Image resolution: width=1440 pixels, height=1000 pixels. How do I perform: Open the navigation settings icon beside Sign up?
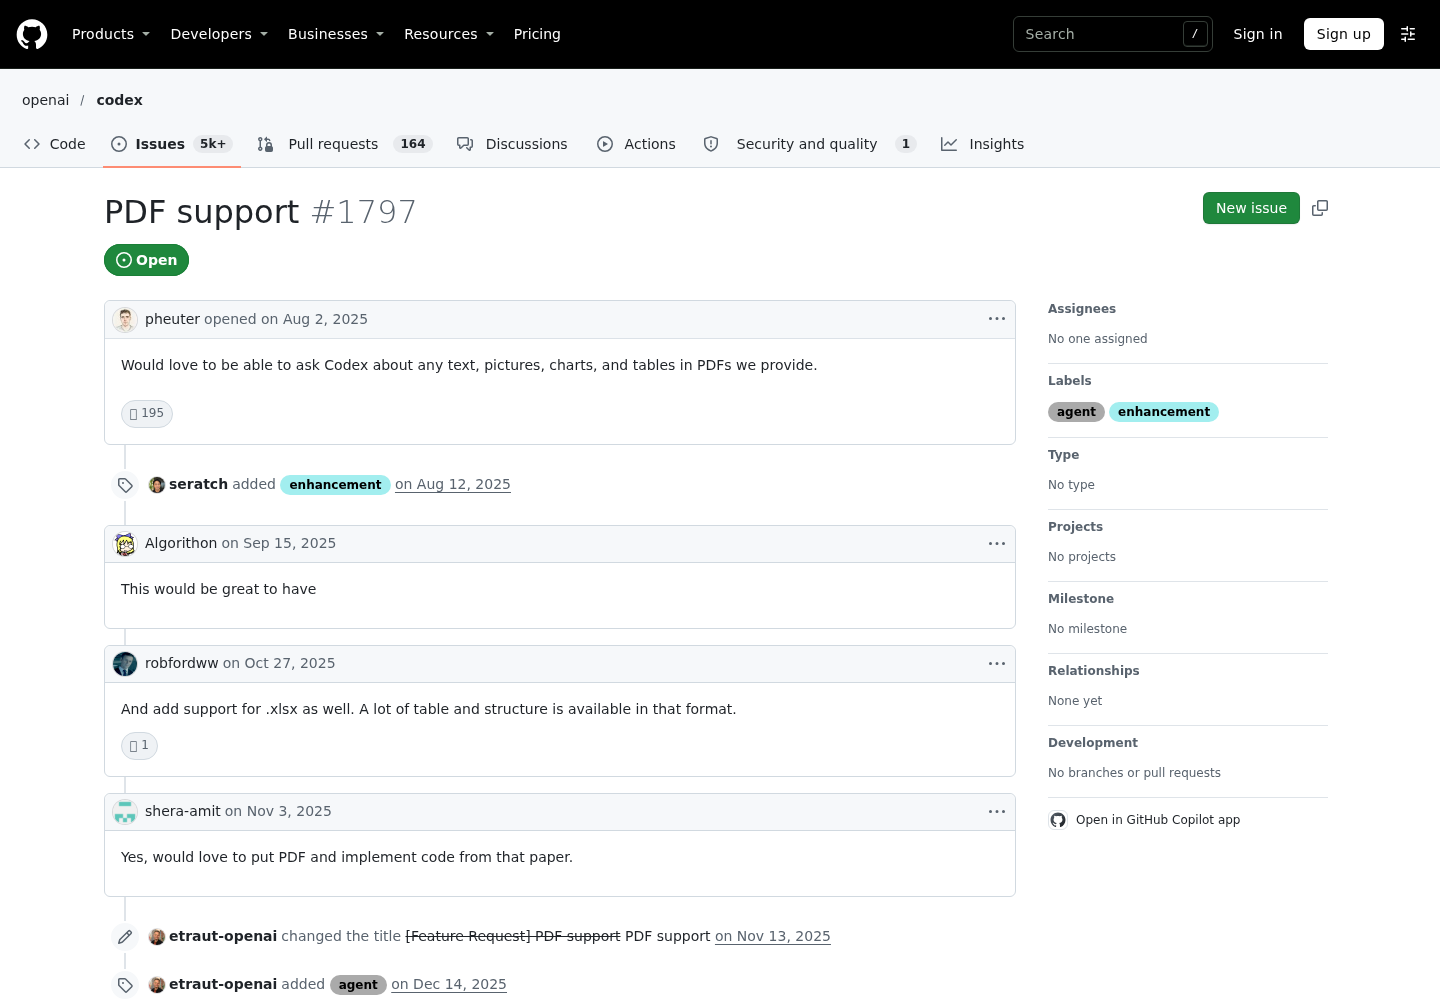coord(1408,34)
